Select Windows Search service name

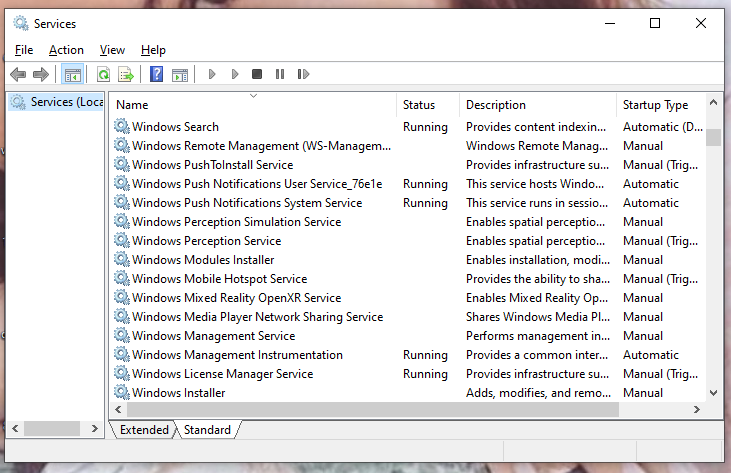click(175, 127)
